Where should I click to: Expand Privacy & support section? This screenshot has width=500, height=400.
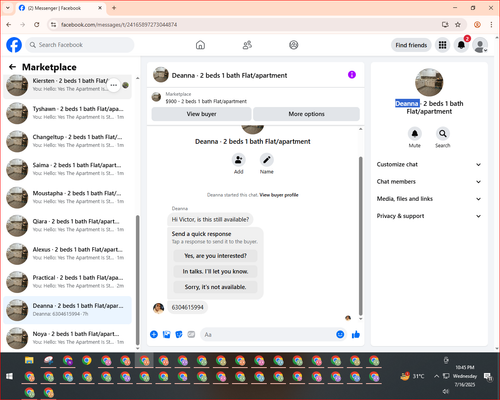pyautogui.click(x=429, y=216)
